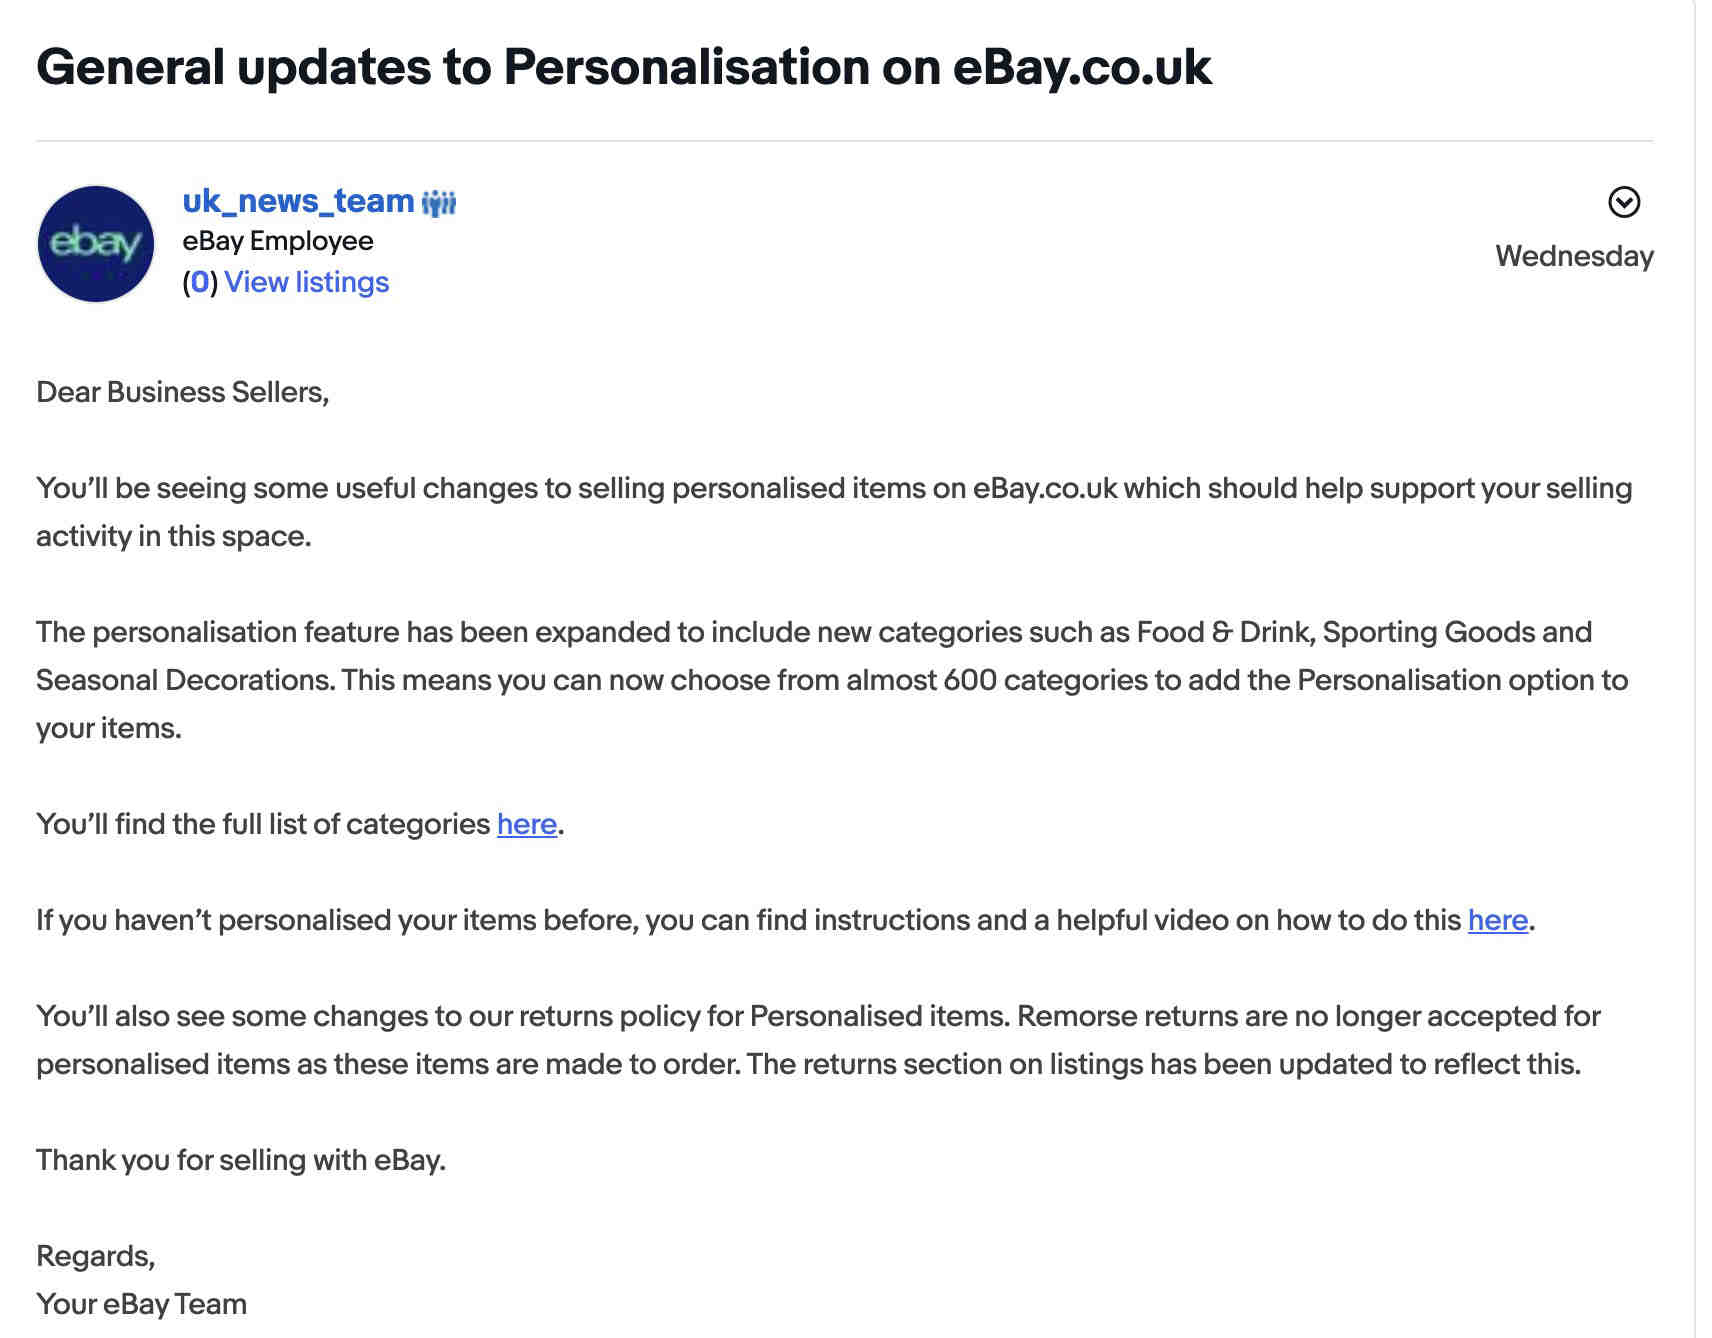Open the post options chevron dropdown
Image resolution: width=1712 pixels, height=1338 pixels.
(x=1623, y=202)
